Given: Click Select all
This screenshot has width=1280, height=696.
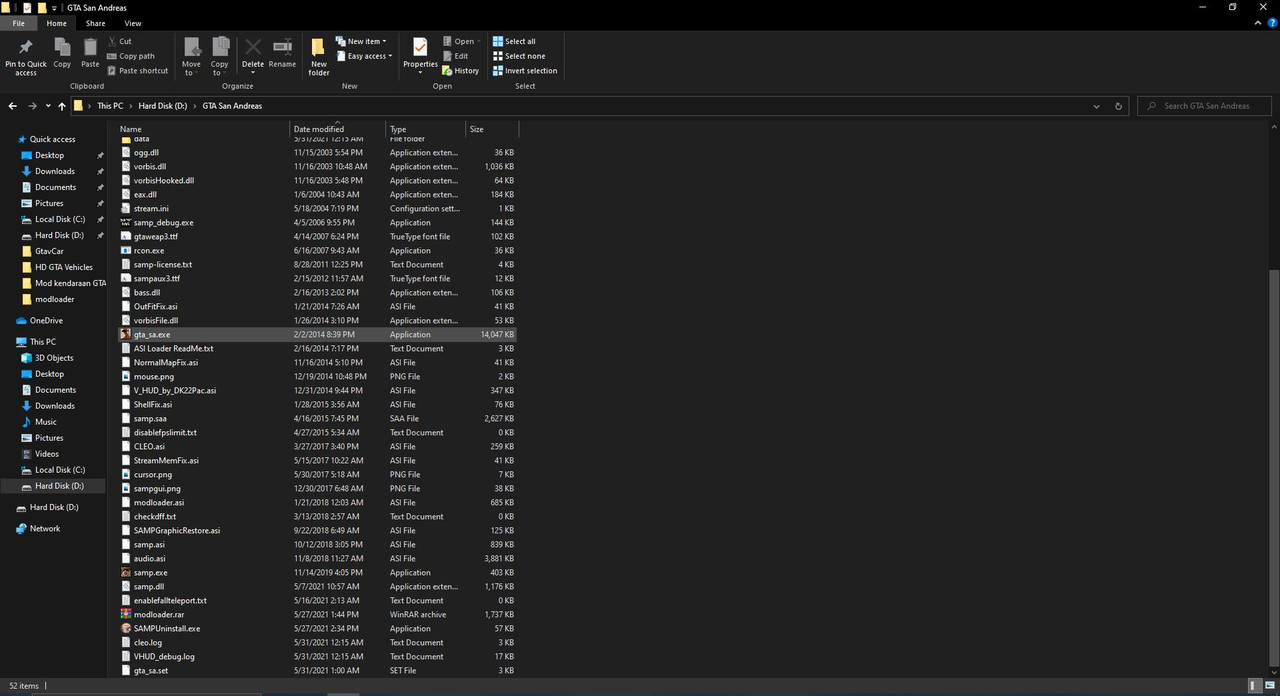Looking at the screenshot, I should point(513,41).
